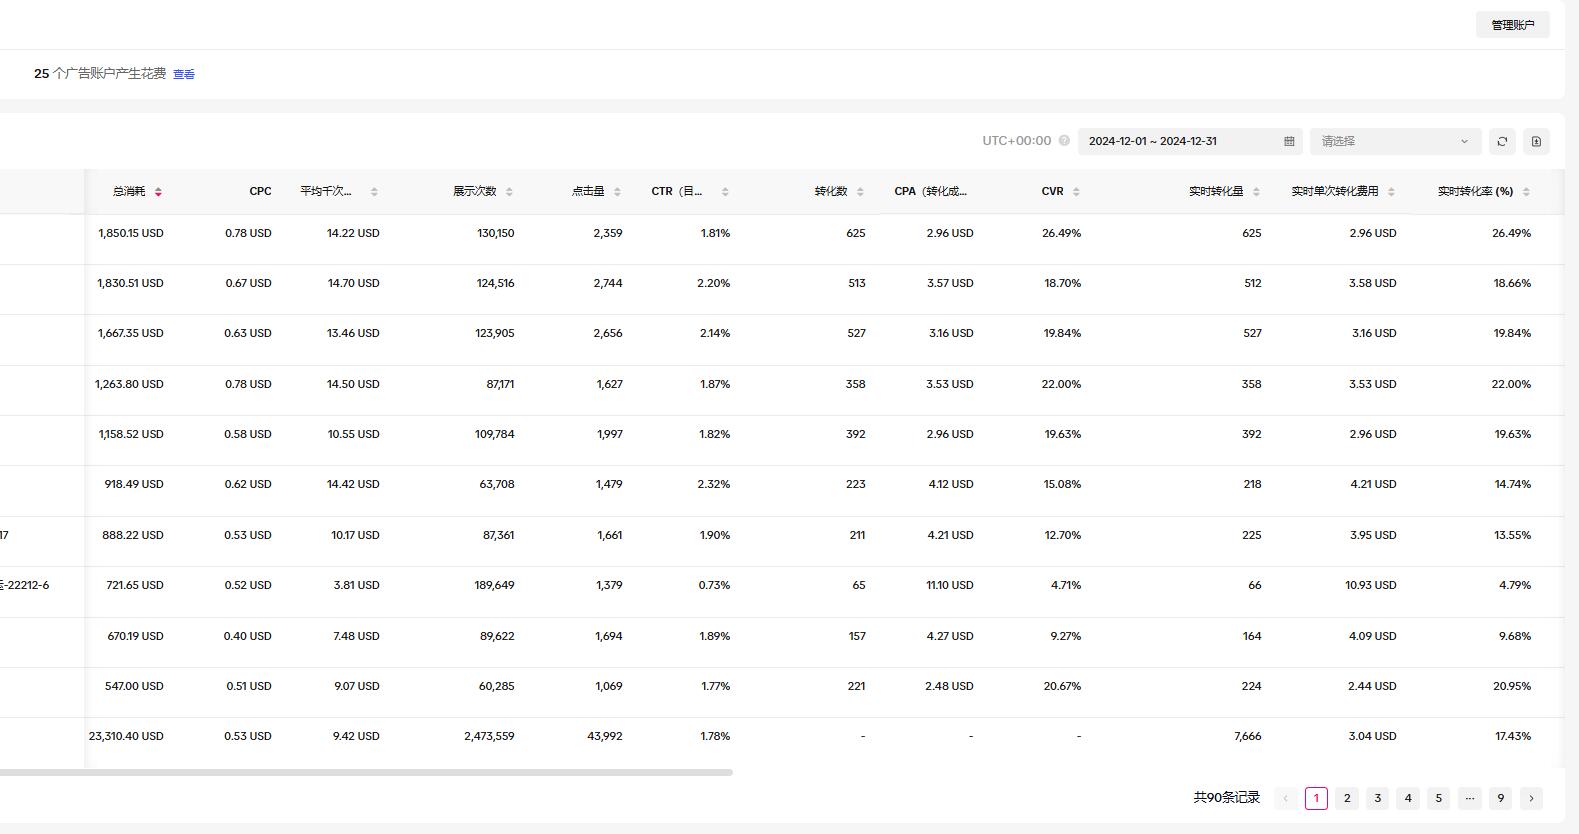Image resolution: width=1579 pixels, height=834 pixels.
Task: Click the CPA (转化成...) column header
Action: point(930,191)
